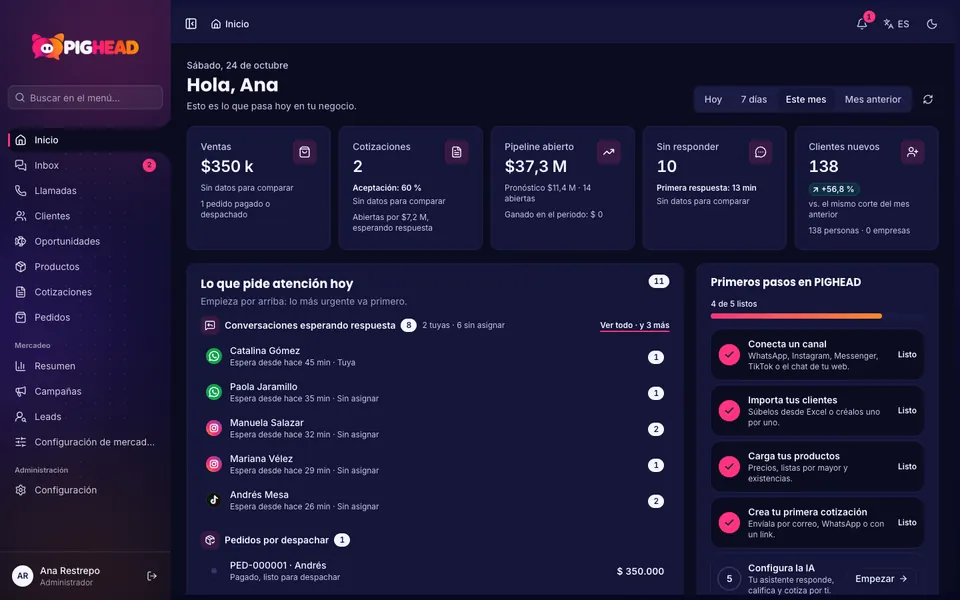Toggle the Conecta un canal checkmark
This screenshot has height=600, width=960.
[x=729, y=354]
